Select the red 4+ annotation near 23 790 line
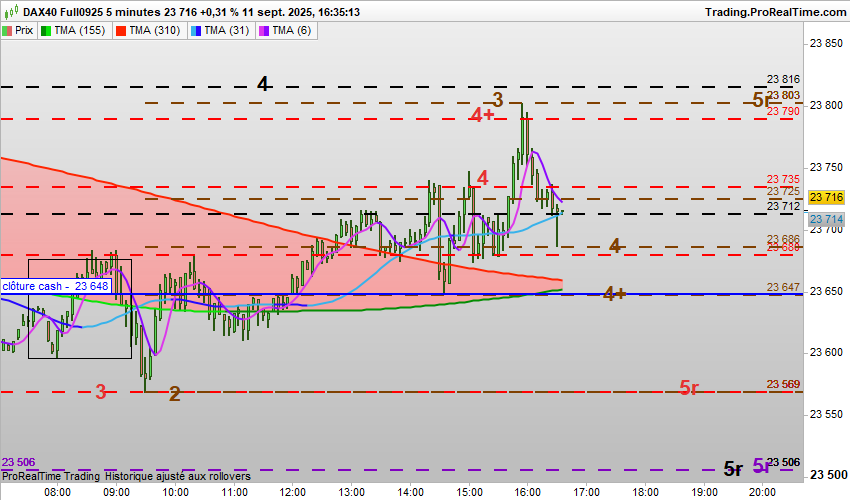Screen dimensions: 850x500 point(482,115)
